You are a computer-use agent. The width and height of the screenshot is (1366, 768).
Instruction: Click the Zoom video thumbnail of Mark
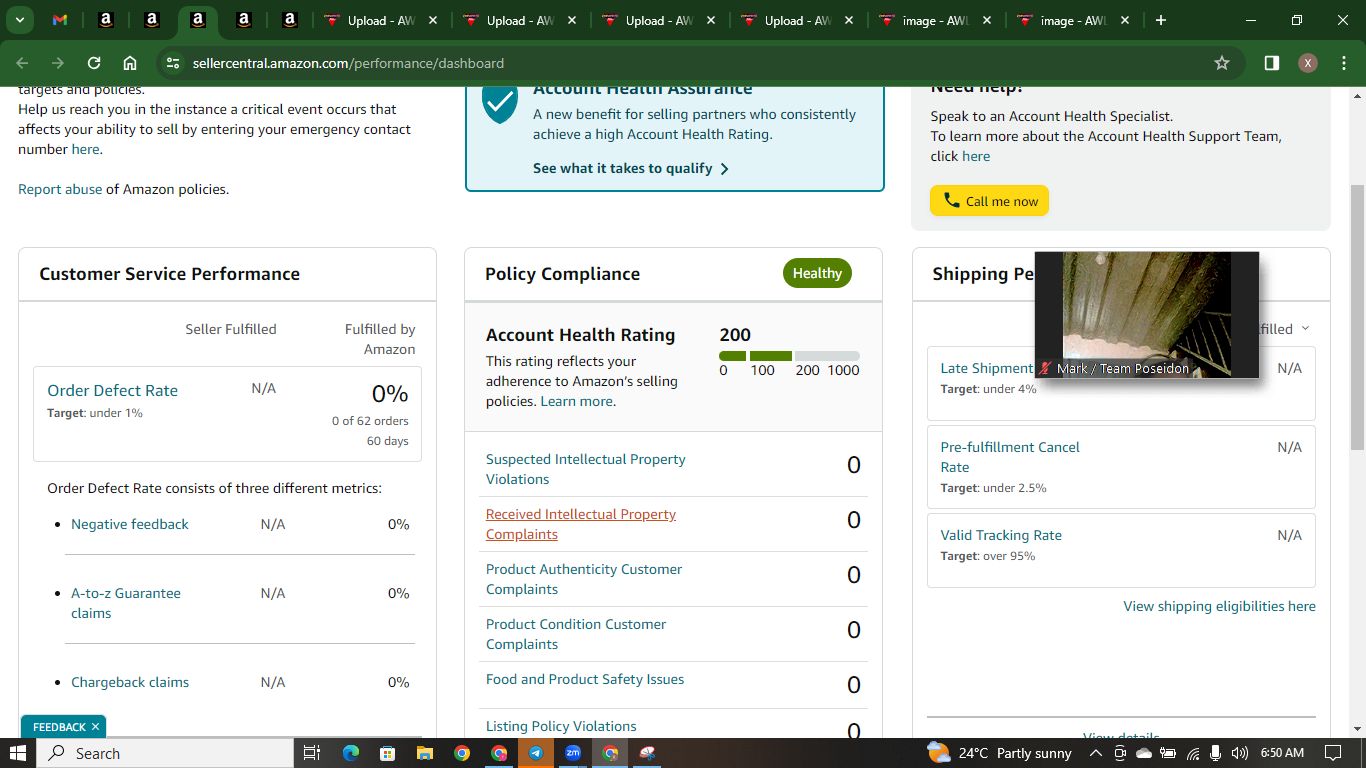[1146, 314]
